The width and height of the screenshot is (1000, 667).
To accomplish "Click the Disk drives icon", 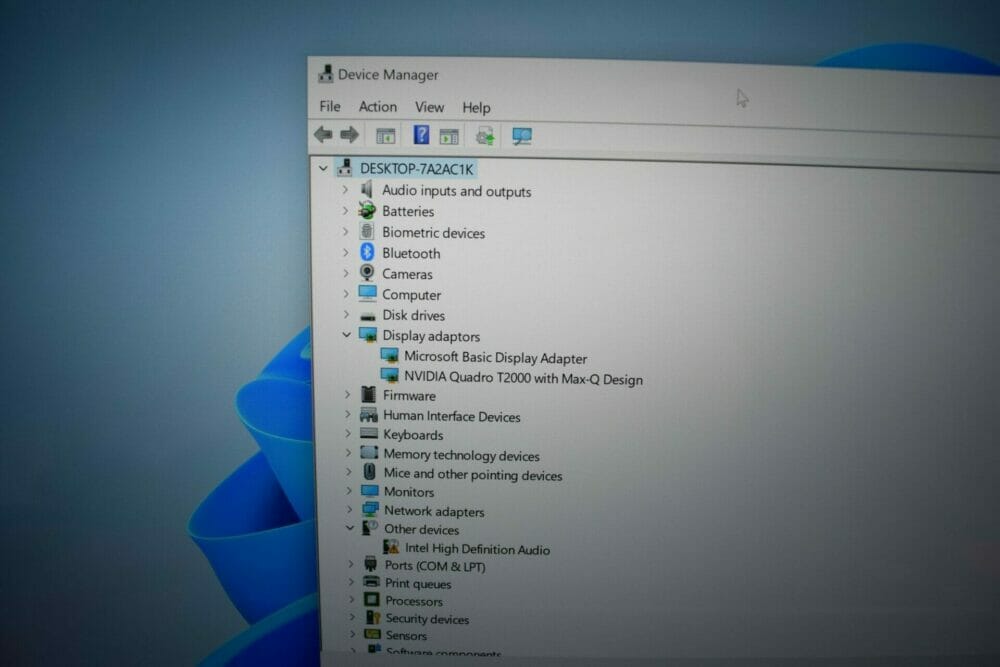I will coord(367,316).
